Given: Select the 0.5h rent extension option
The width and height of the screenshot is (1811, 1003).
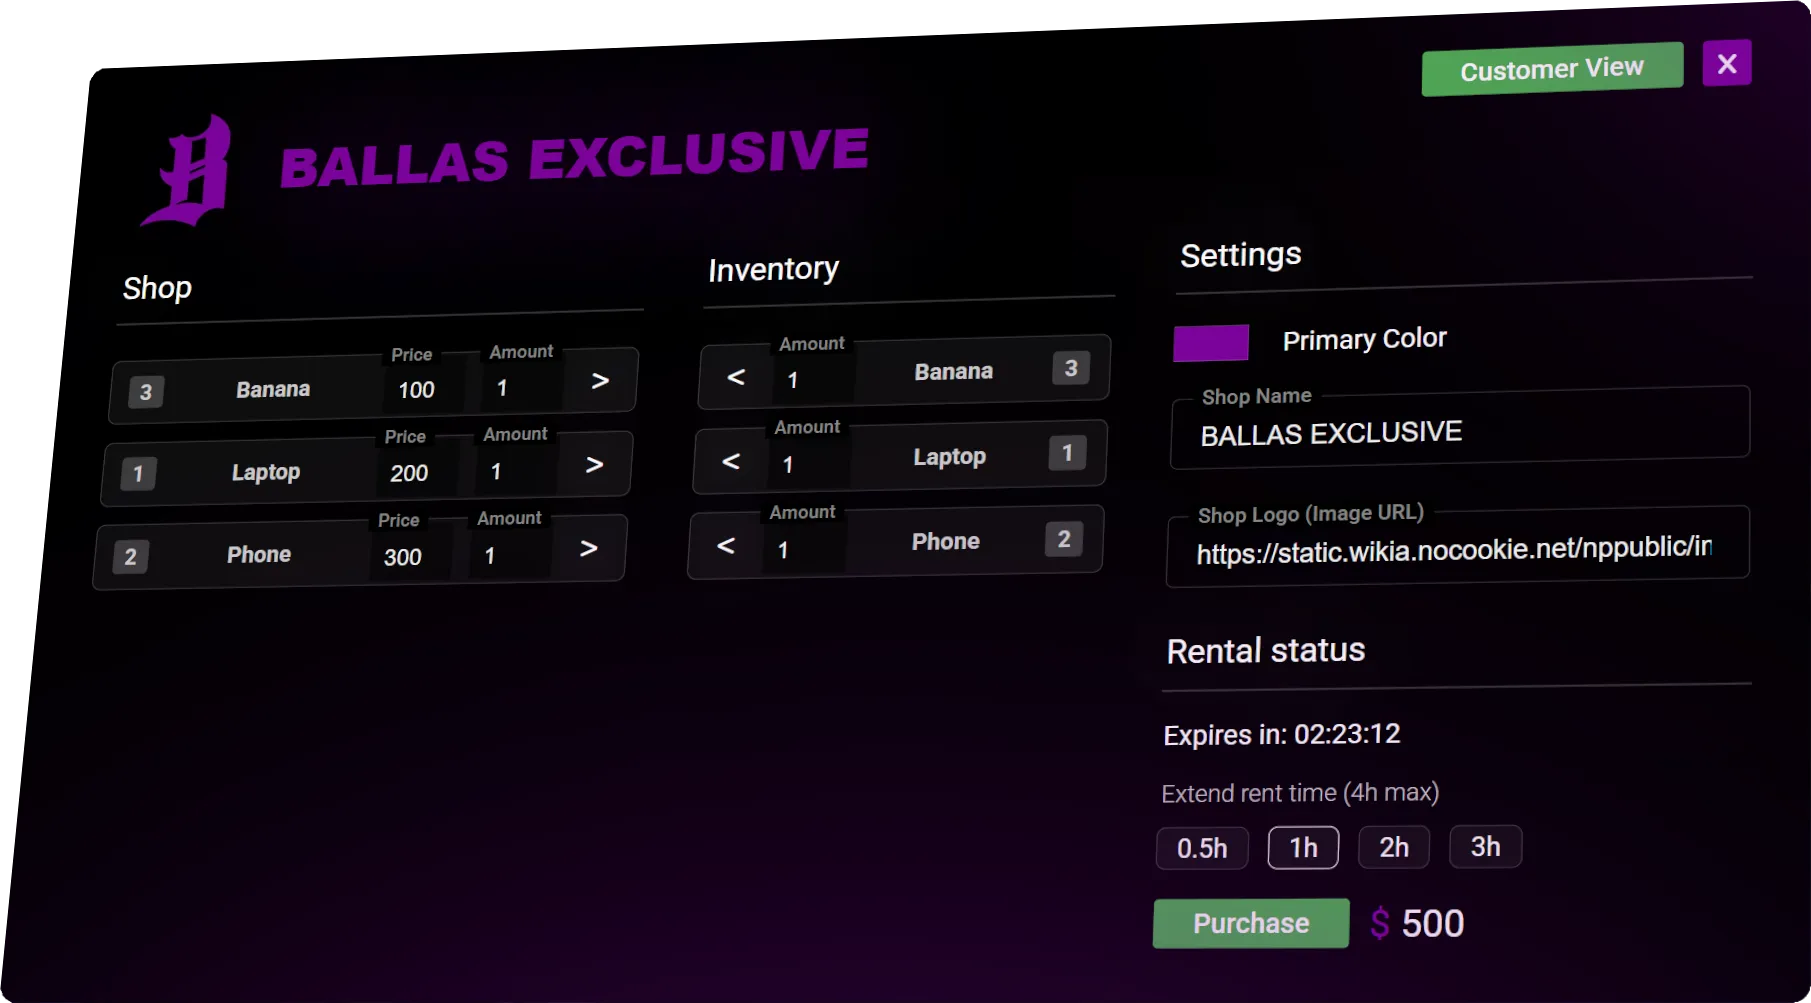Looking at the screenshot, I should coord(1202,848).
